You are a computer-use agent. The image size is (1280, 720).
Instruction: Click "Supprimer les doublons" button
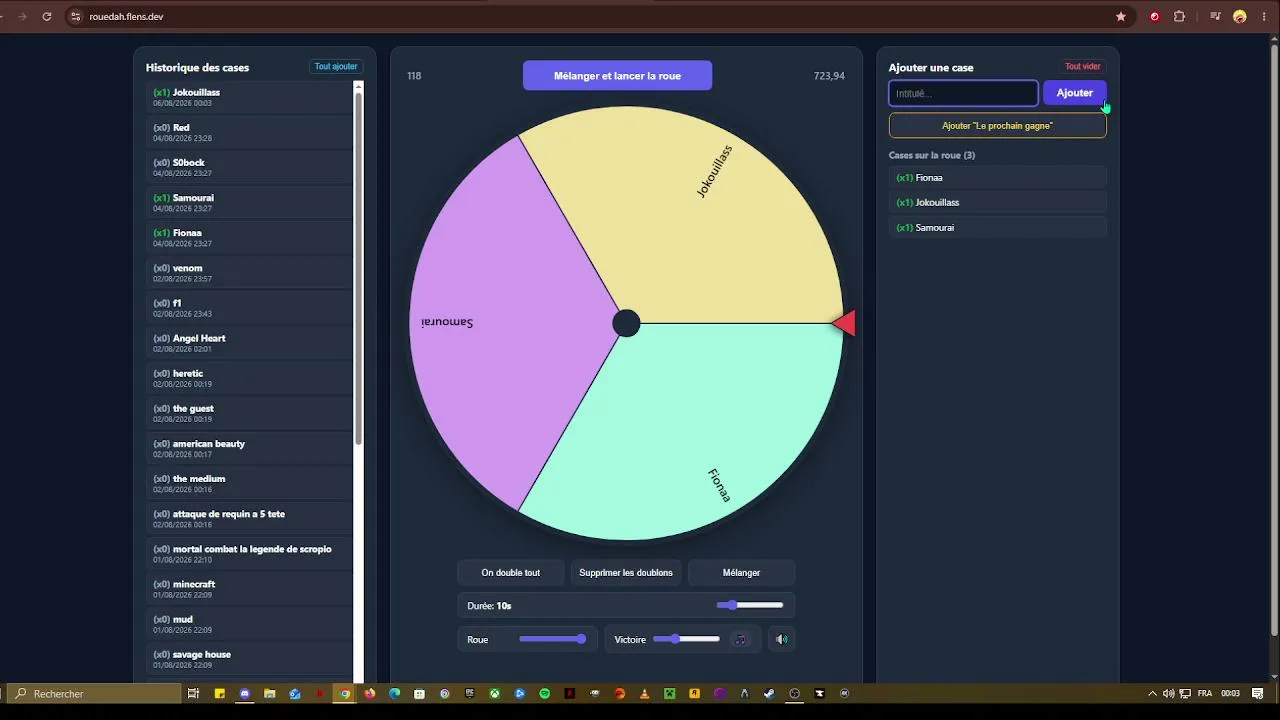point(626,573)
